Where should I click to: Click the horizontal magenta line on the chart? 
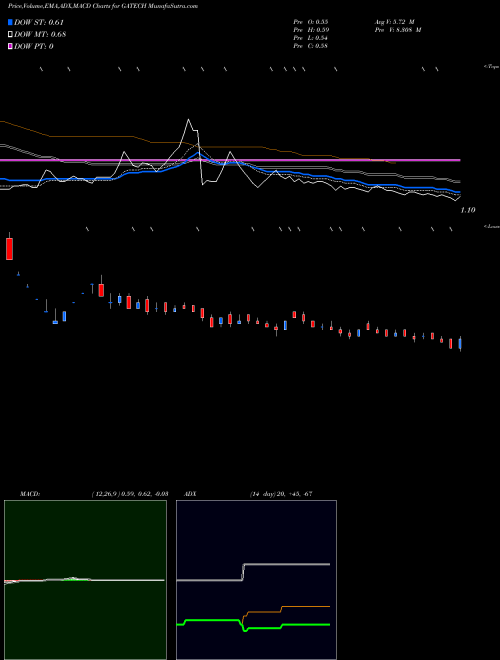tap(230, 160)
